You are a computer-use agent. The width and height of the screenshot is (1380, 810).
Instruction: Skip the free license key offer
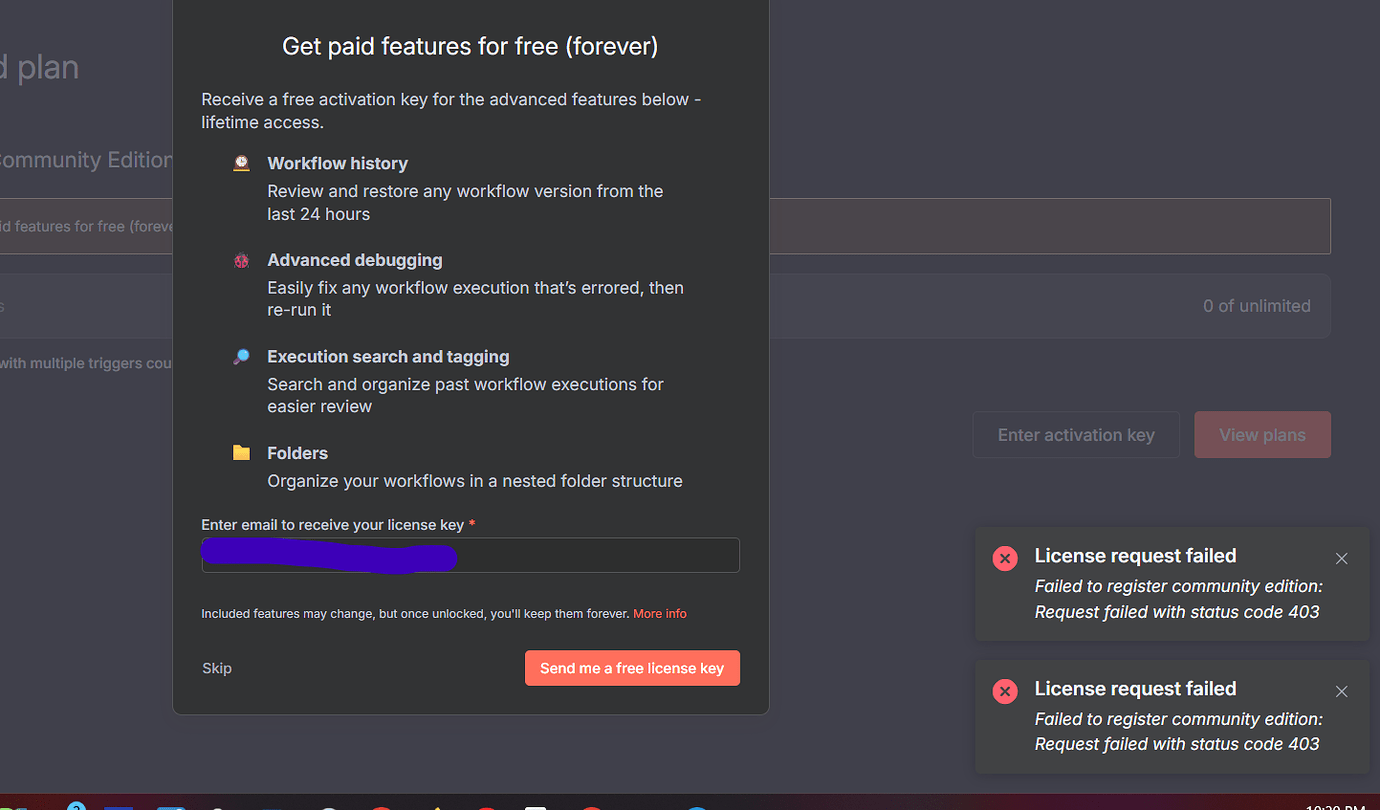tap(217, 668)
